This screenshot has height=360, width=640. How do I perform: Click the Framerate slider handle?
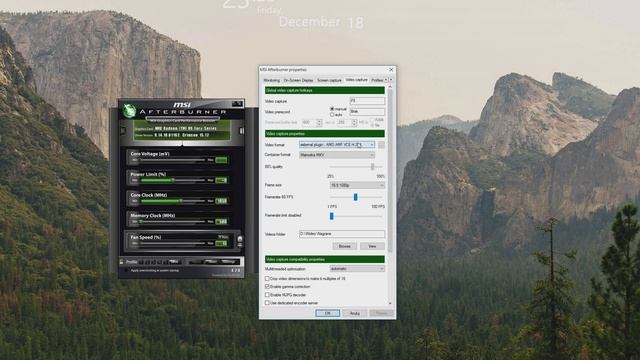(x=356, y=197)
